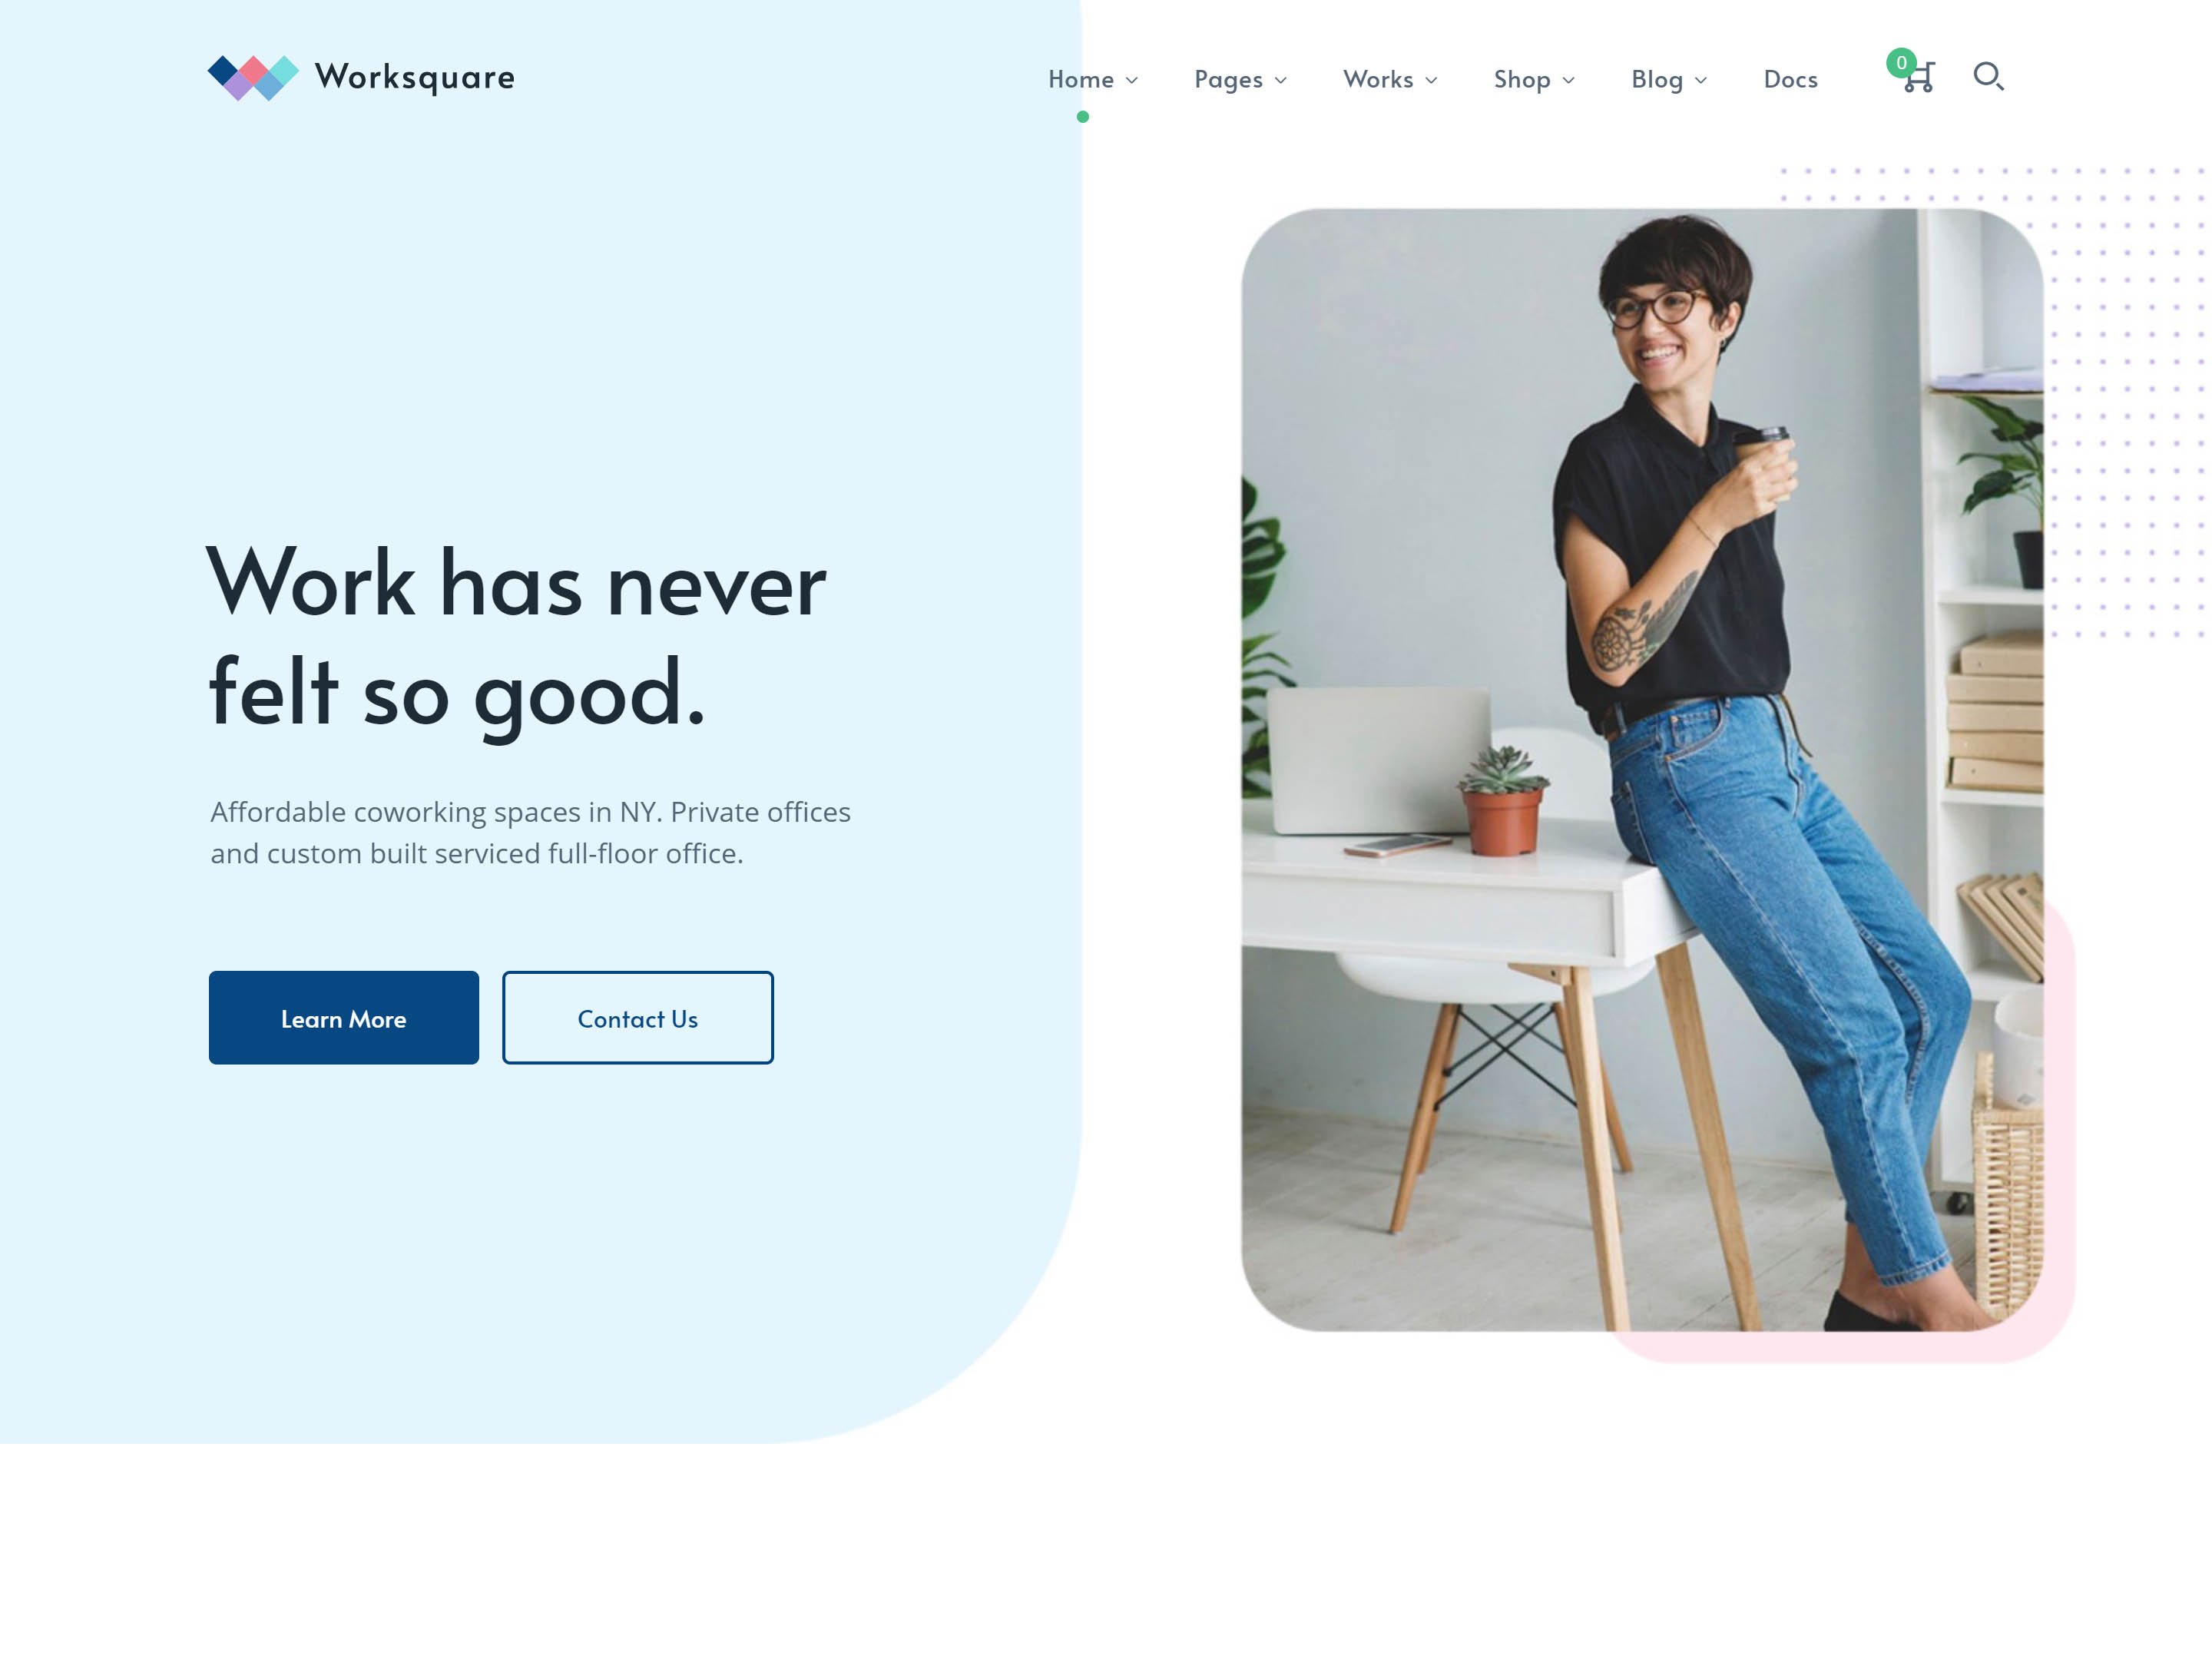Click the Worksquare diamond logo icon
The height and width of the screenshot is (1659, 2212).
(253, 78)
